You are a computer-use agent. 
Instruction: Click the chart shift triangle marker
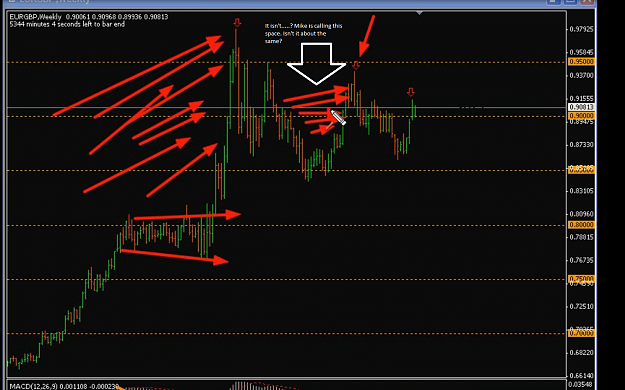pyautogui.click(x=419, y=13)
